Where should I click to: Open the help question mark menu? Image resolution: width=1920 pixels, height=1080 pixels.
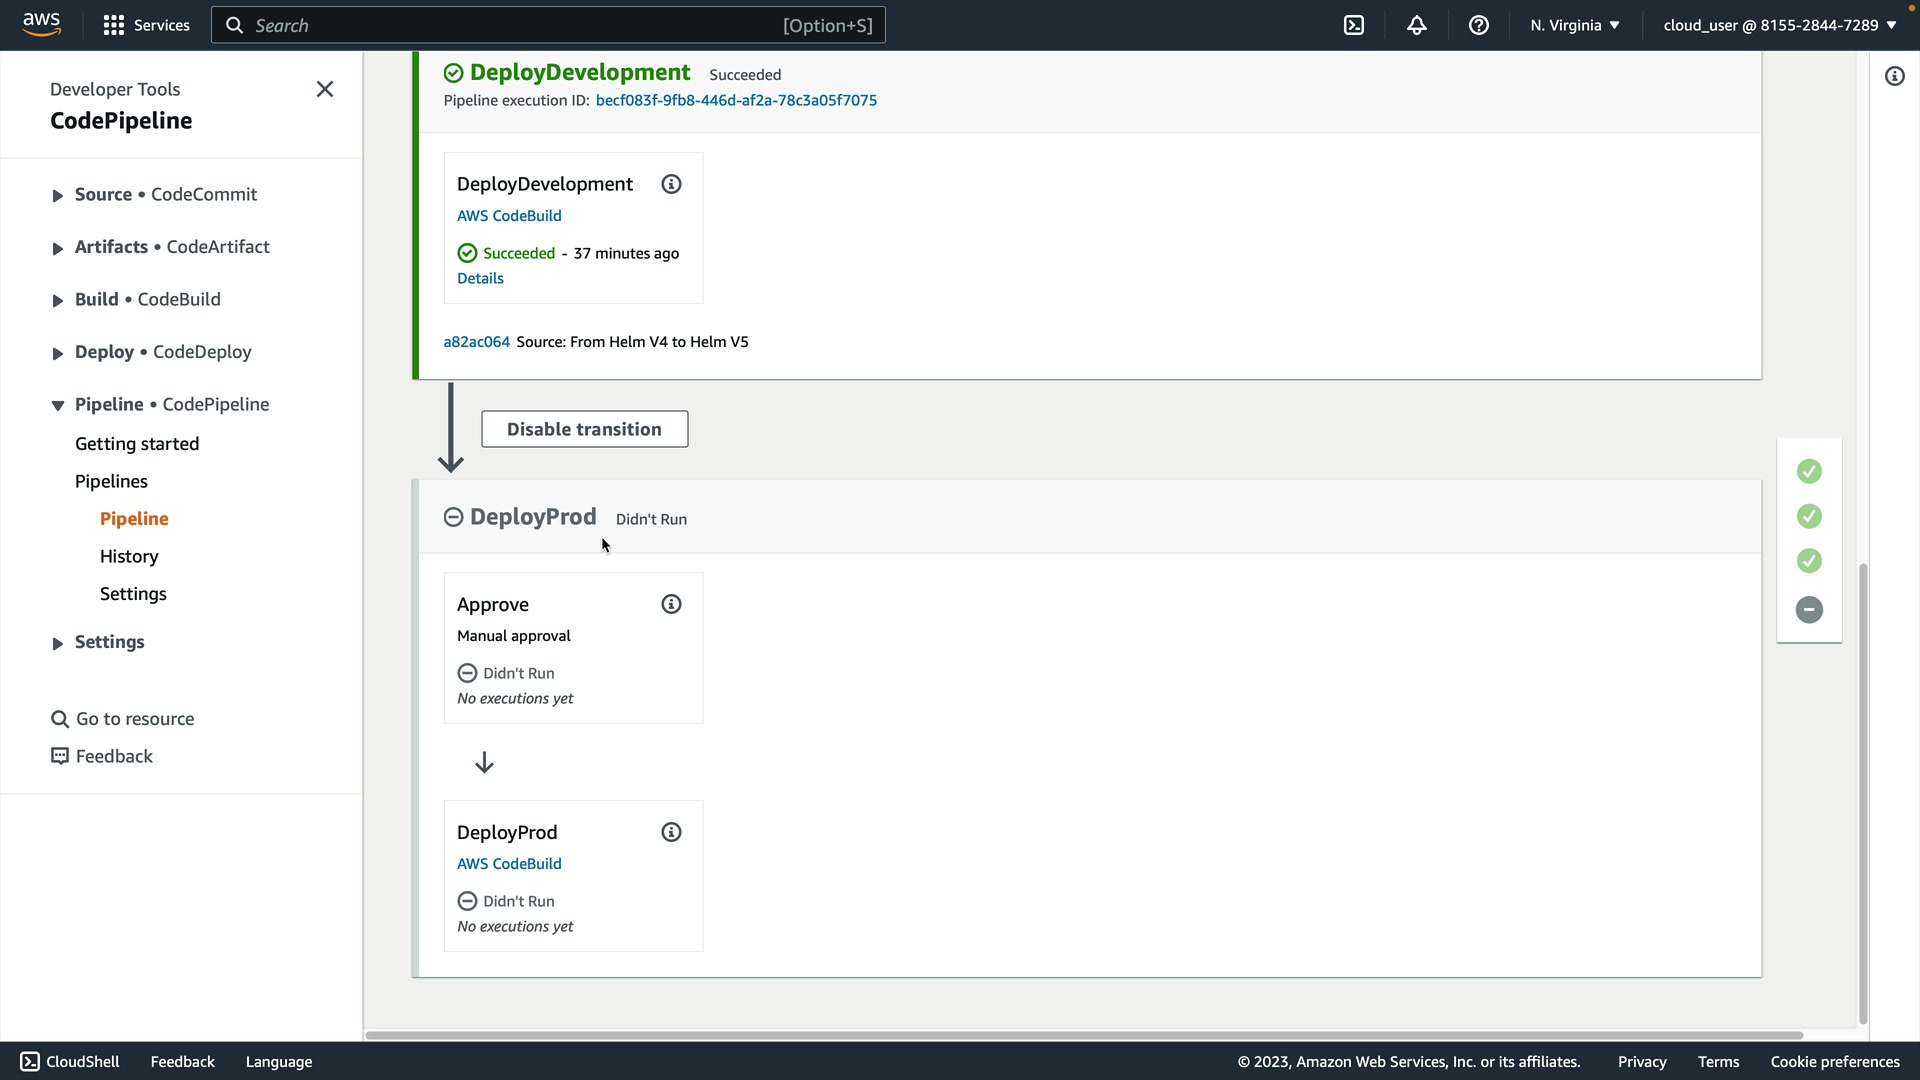click(1478, 25)
